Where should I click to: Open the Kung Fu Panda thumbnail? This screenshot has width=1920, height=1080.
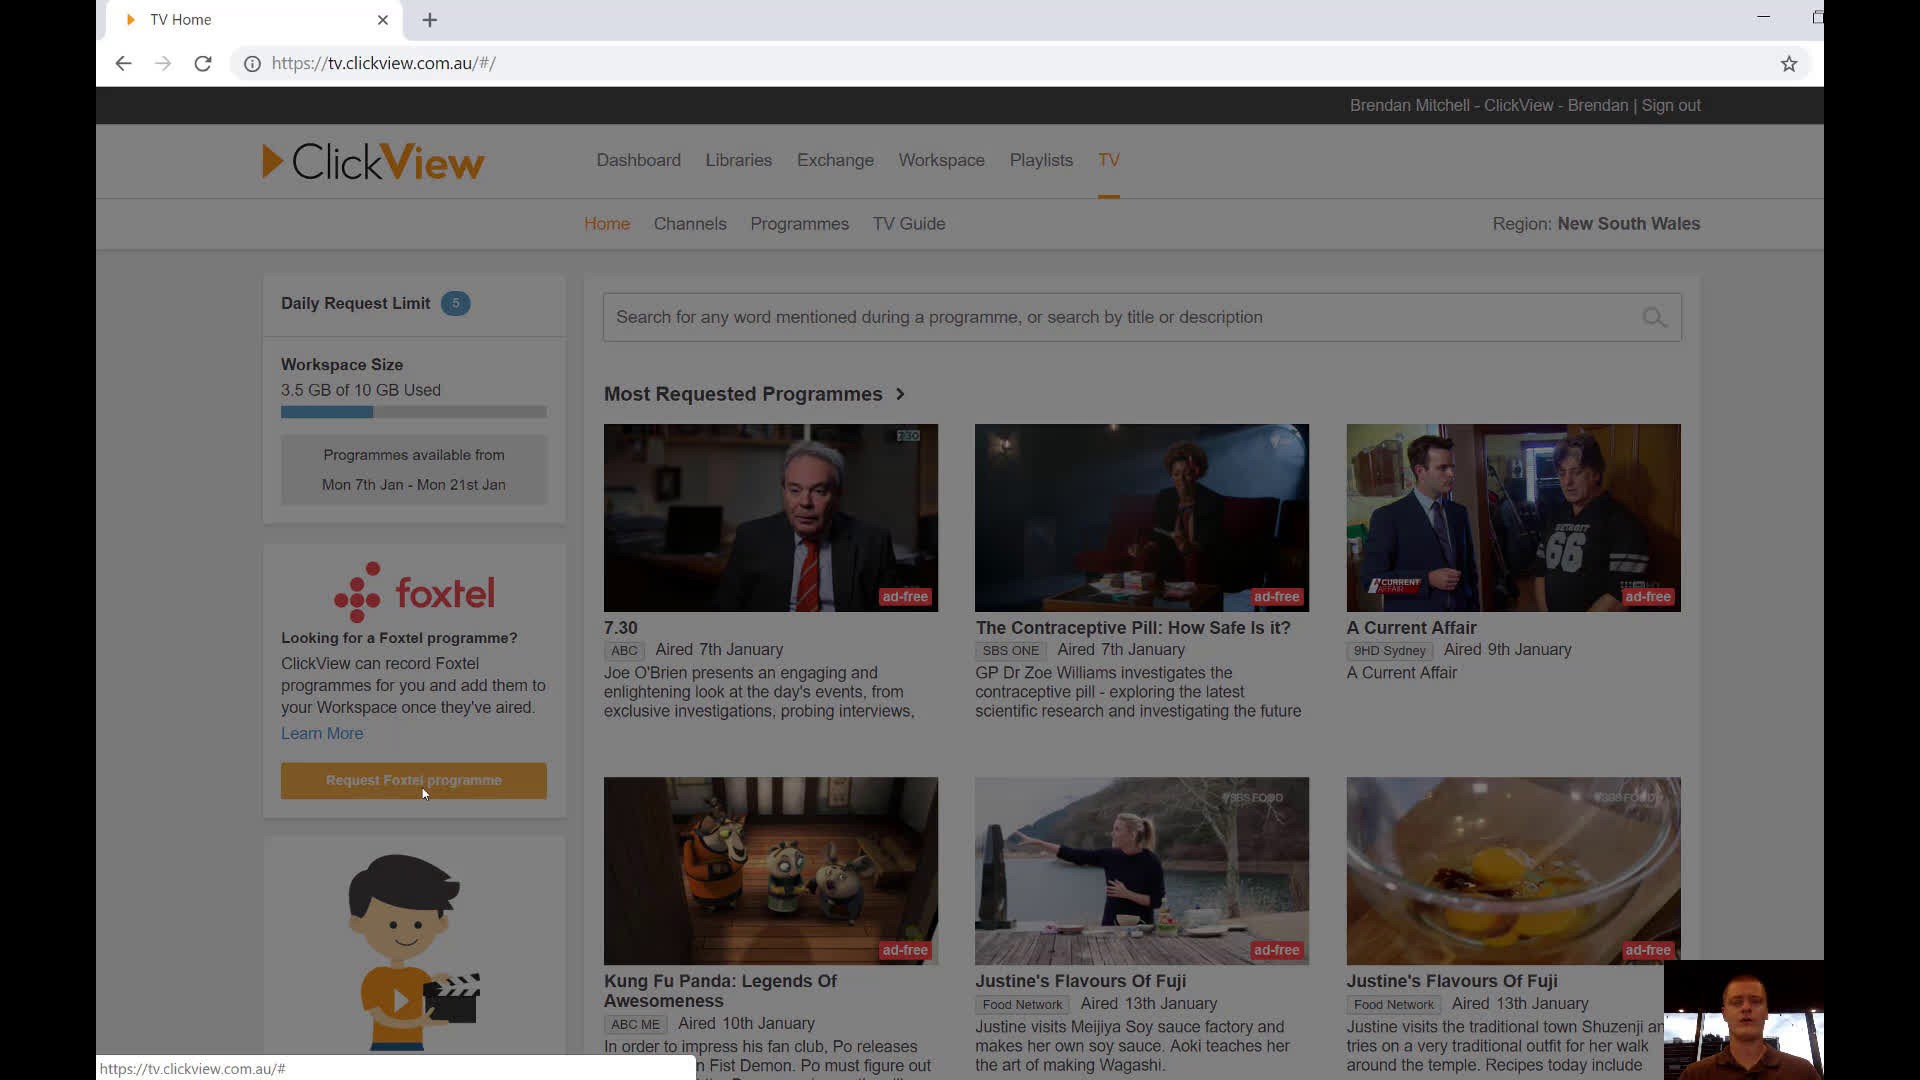[770, 870]
